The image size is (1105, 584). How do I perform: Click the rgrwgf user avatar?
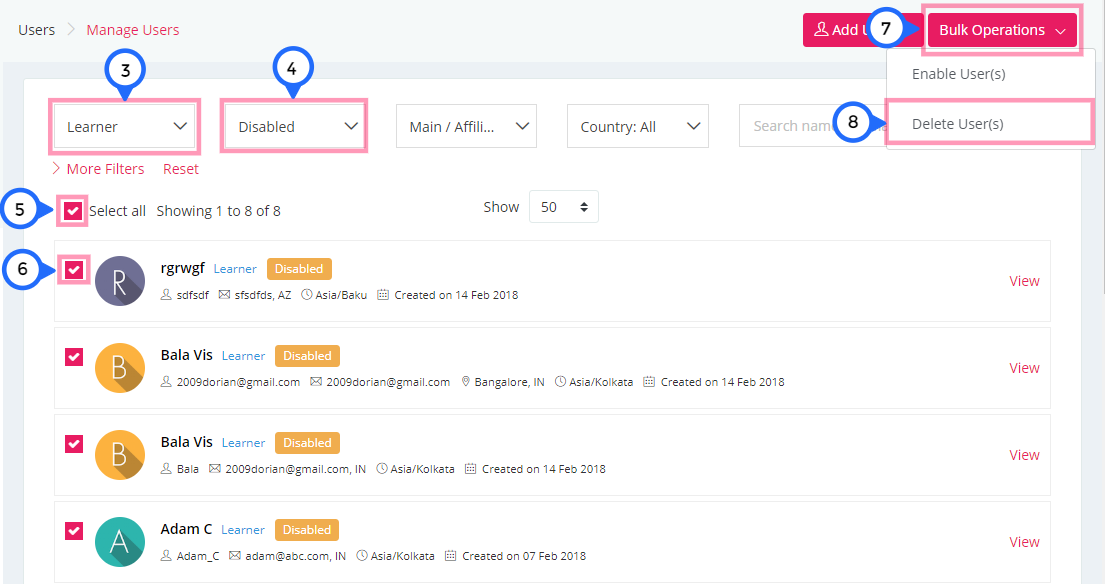[x=120, y=280]
